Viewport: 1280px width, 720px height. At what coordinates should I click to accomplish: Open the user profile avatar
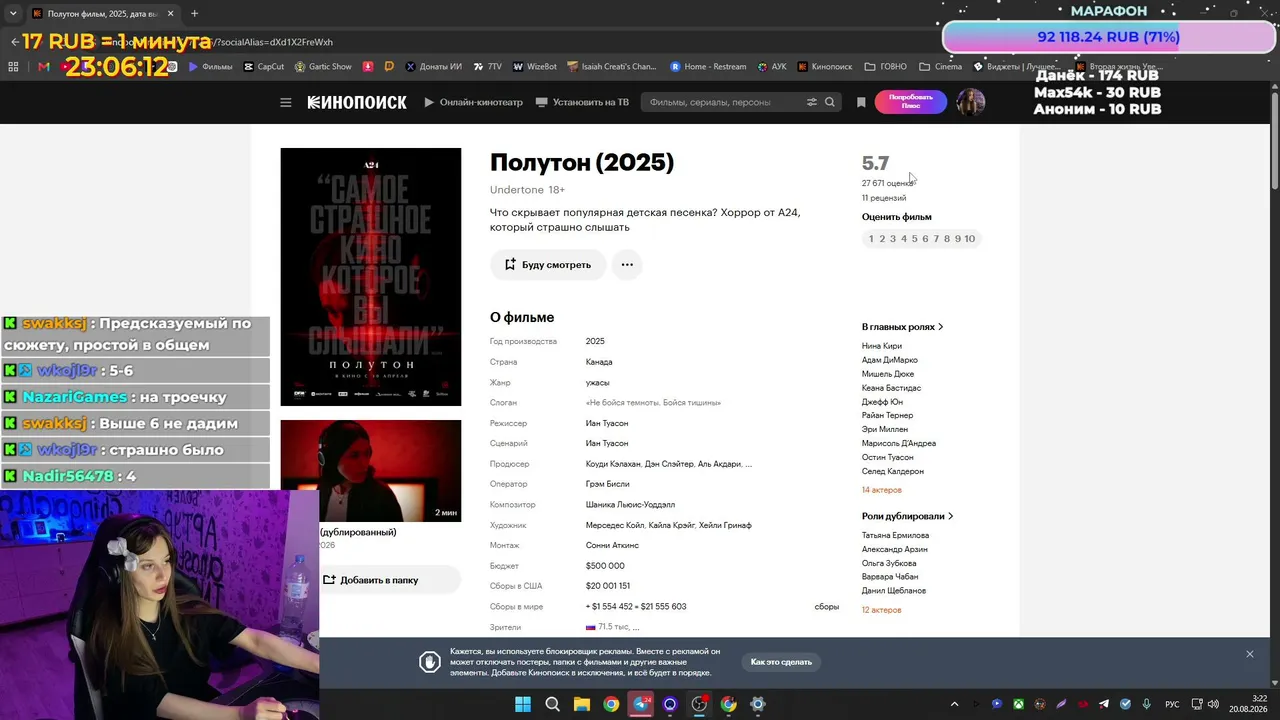pyautogui.click(x=971, y=102)
